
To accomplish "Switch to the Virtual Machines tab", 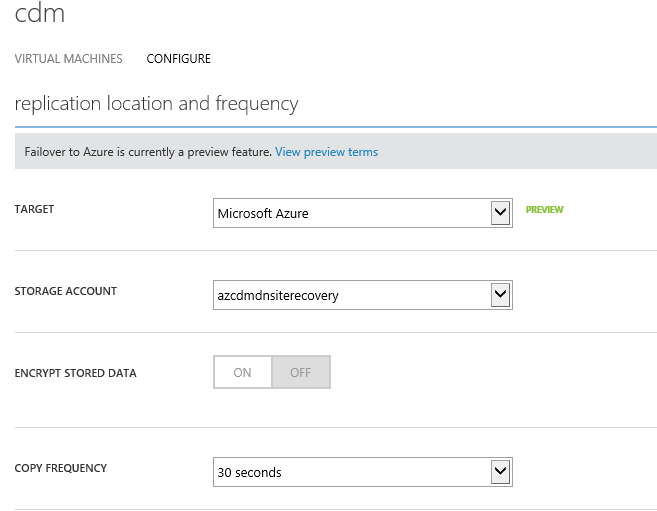I will (x=68, y=59).
